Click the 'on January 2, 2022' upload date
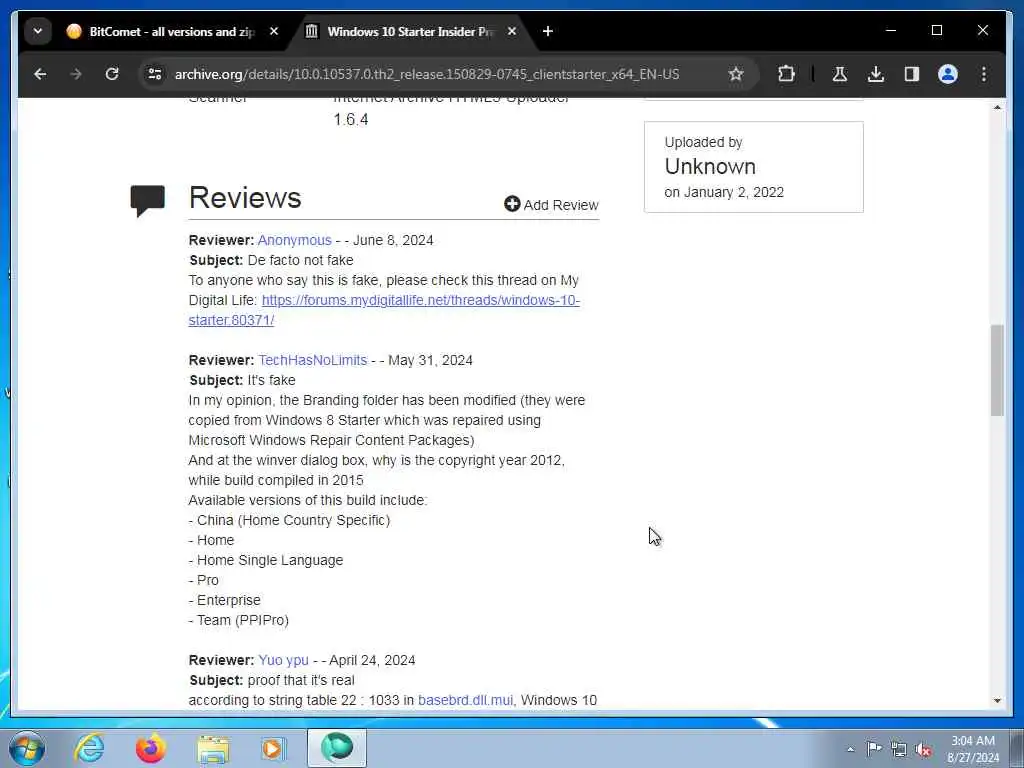This screenshot has height=768, width=1024. [x=724, y=192]
